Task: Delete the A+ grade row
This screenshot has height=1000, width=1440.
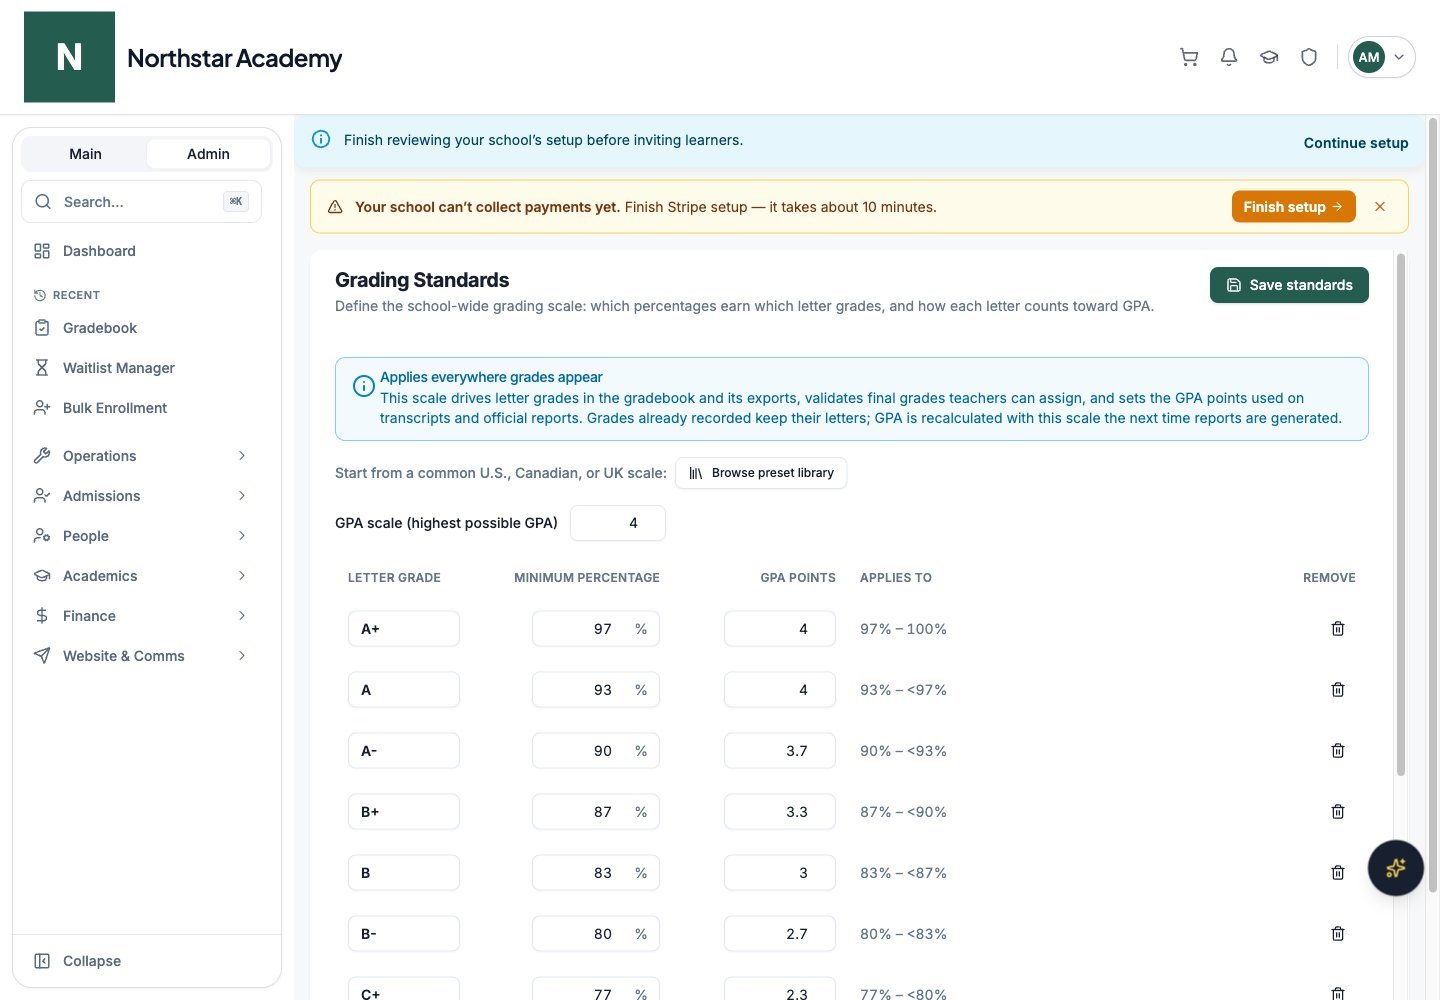Action: tap(1338, 629)
